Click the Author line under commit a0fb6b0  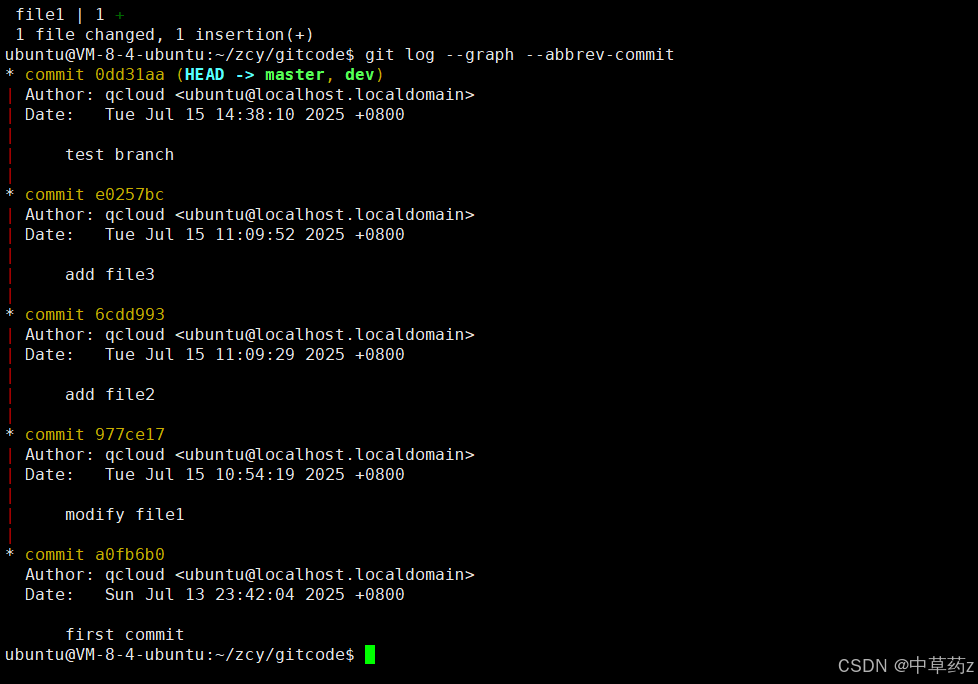(x=249, y=575)
